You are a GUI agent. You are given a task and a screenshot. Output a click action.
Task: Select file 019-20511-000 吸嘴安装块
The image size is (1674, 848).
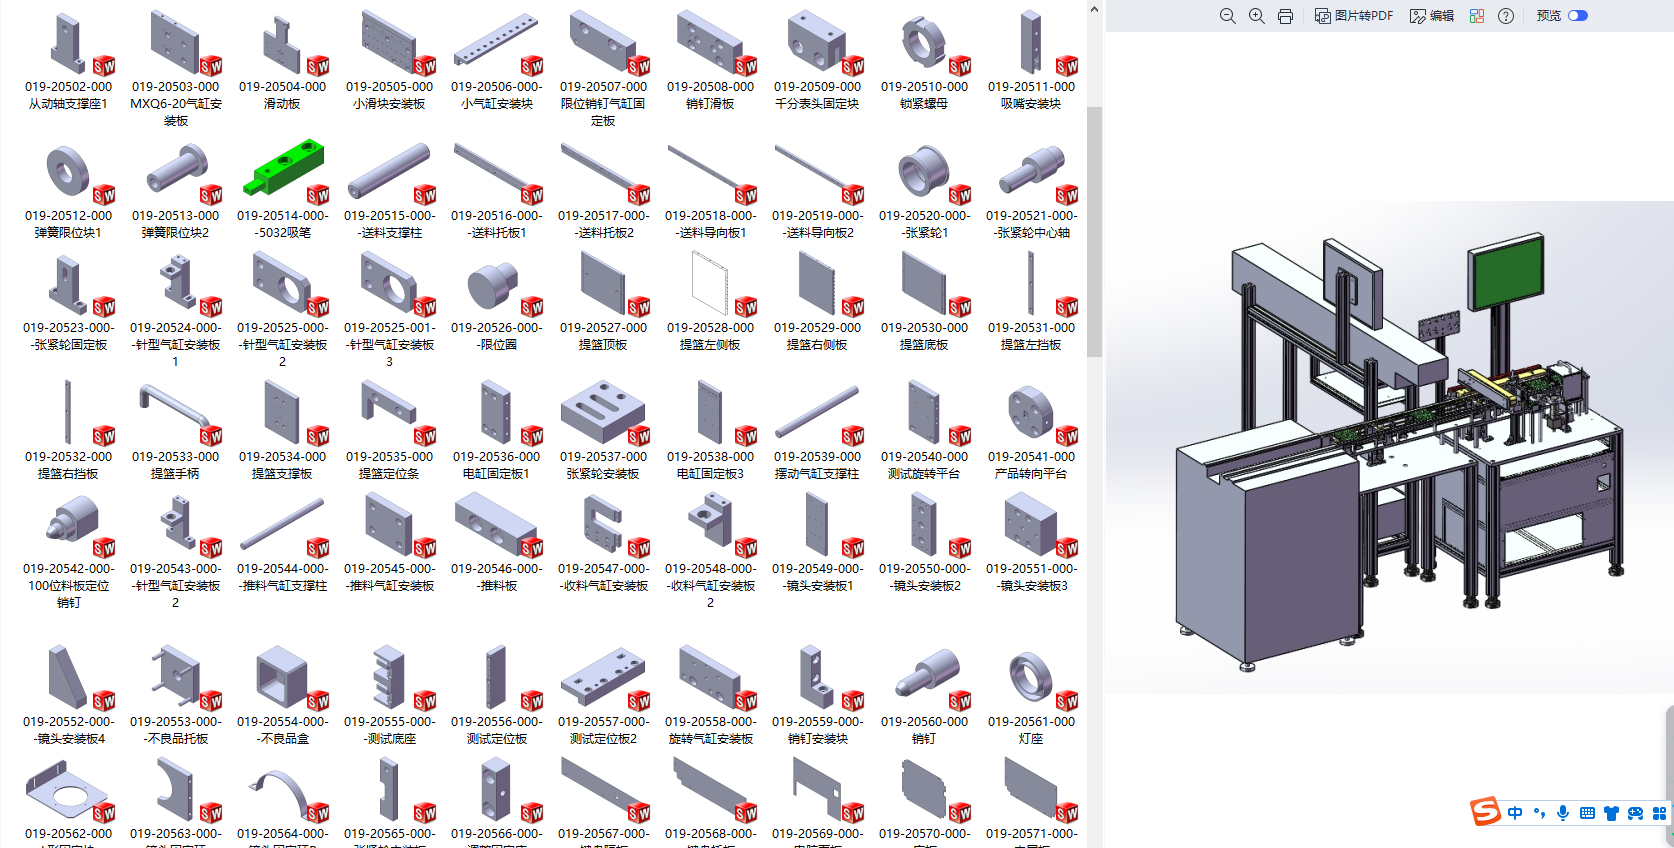[x=1031, y=61]
